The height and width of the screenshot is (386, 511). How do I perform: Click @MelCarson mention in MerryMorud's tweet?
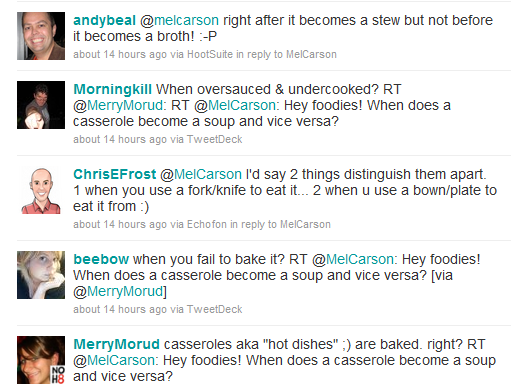tap(114, 361)
